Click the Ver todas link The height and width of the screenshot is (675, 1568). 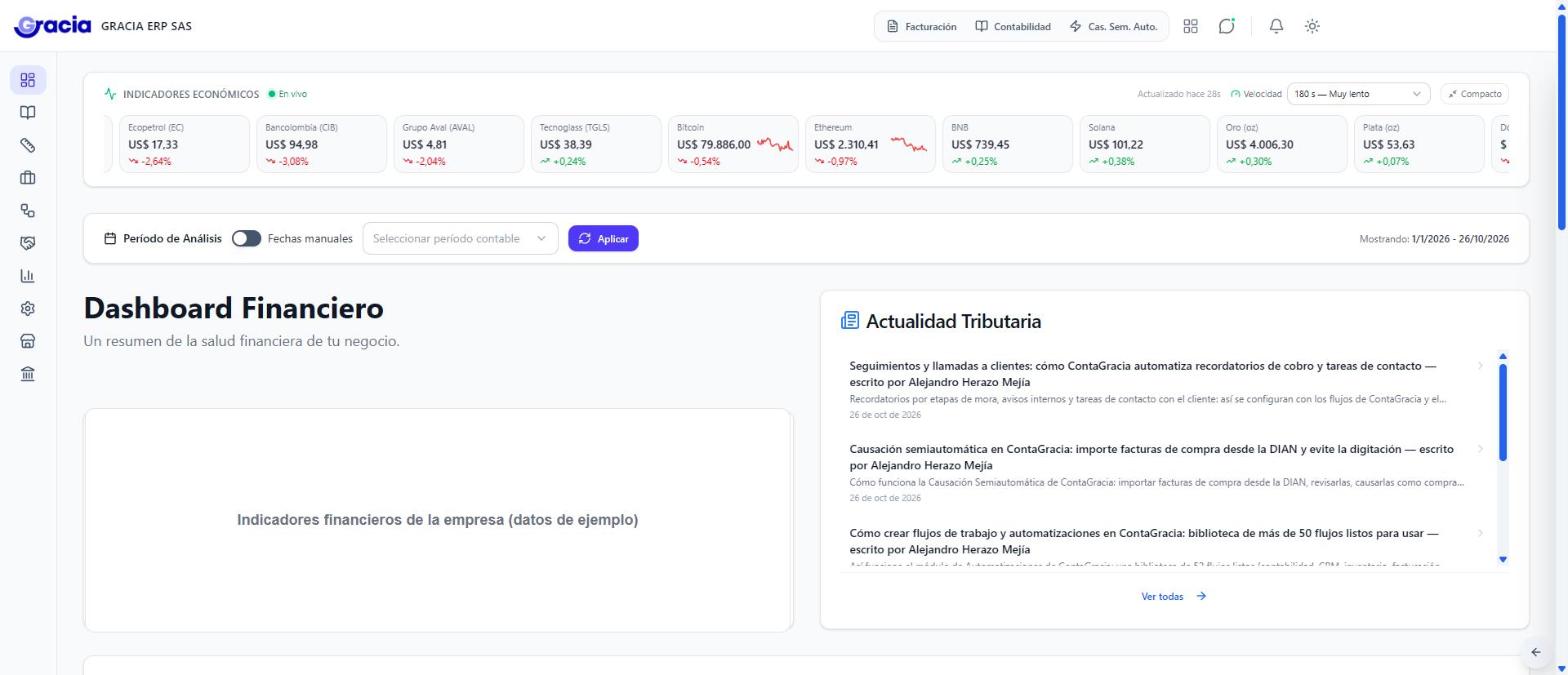click(1174, 596)
